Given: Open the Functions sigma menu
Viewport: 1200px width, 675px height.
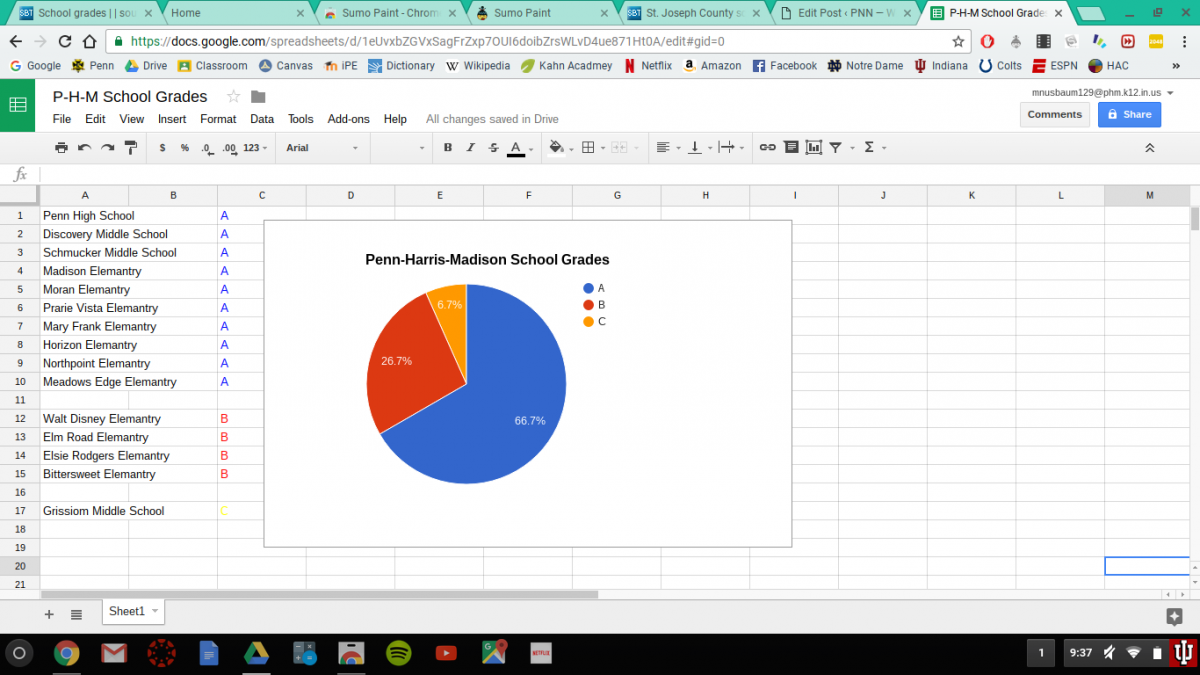Looking at the screenshot, I should point(874,147).
